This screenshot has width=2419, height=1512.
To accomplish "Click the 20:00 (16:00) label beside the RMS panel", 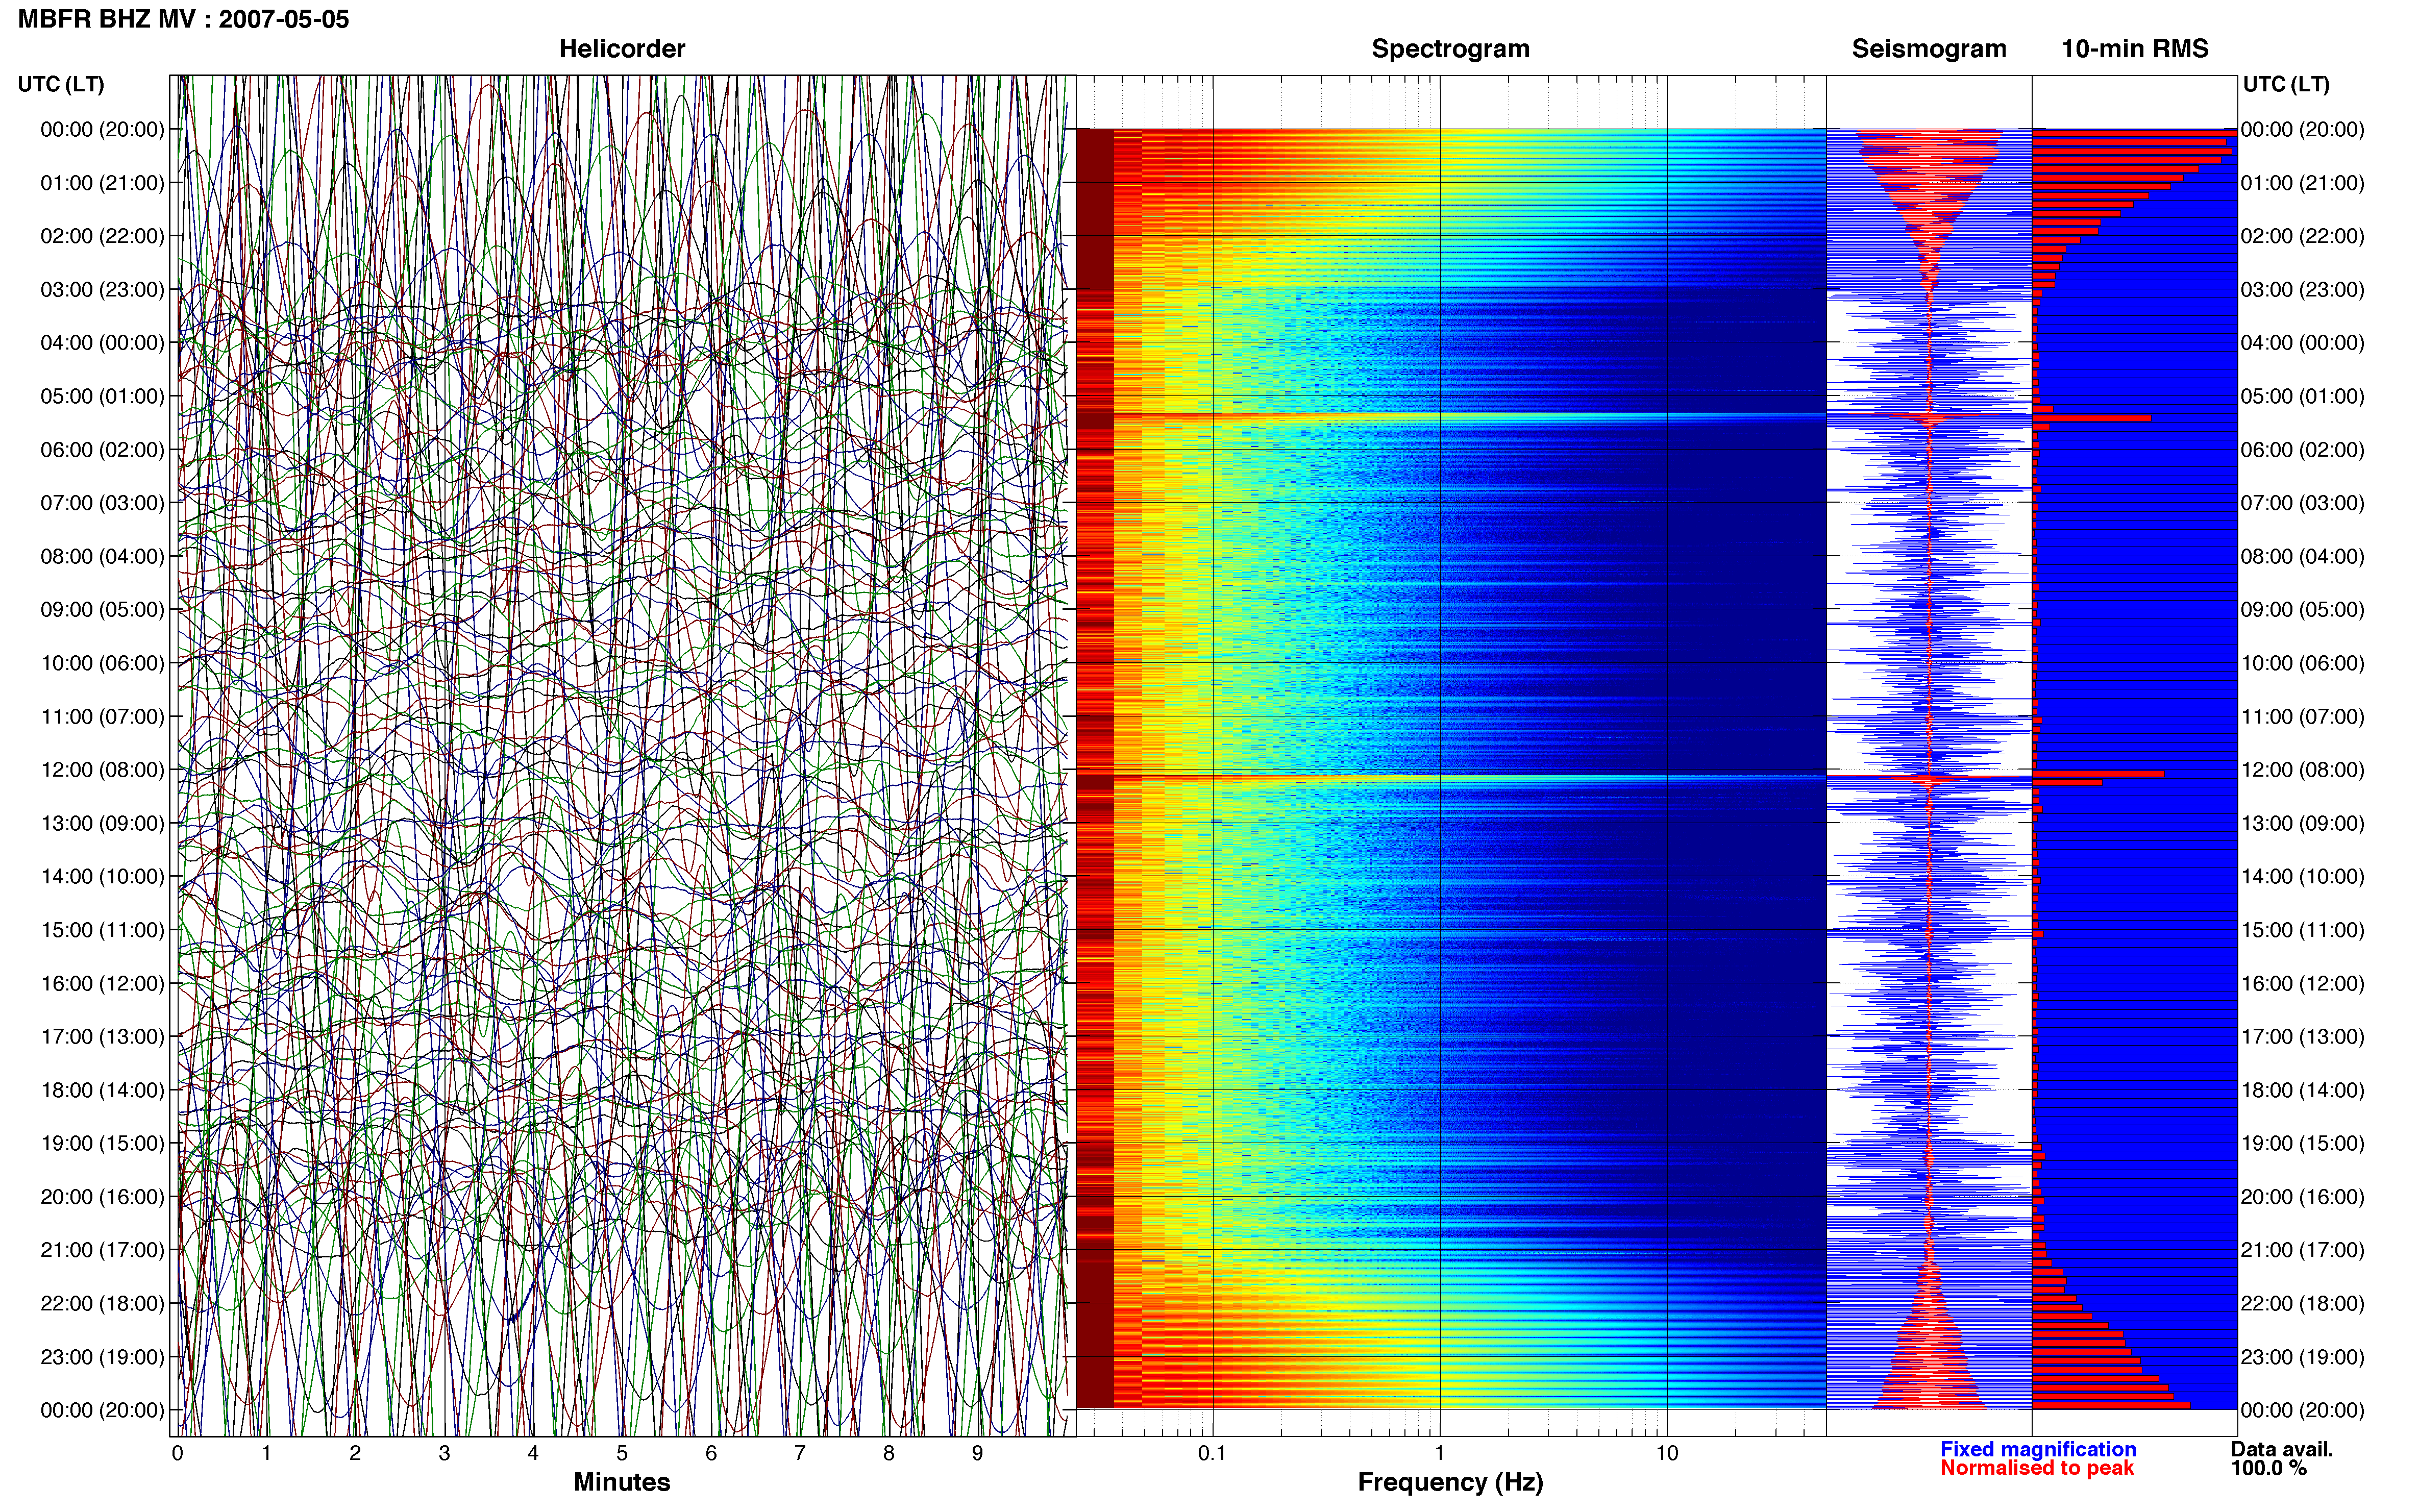I will [2303, 1196].
